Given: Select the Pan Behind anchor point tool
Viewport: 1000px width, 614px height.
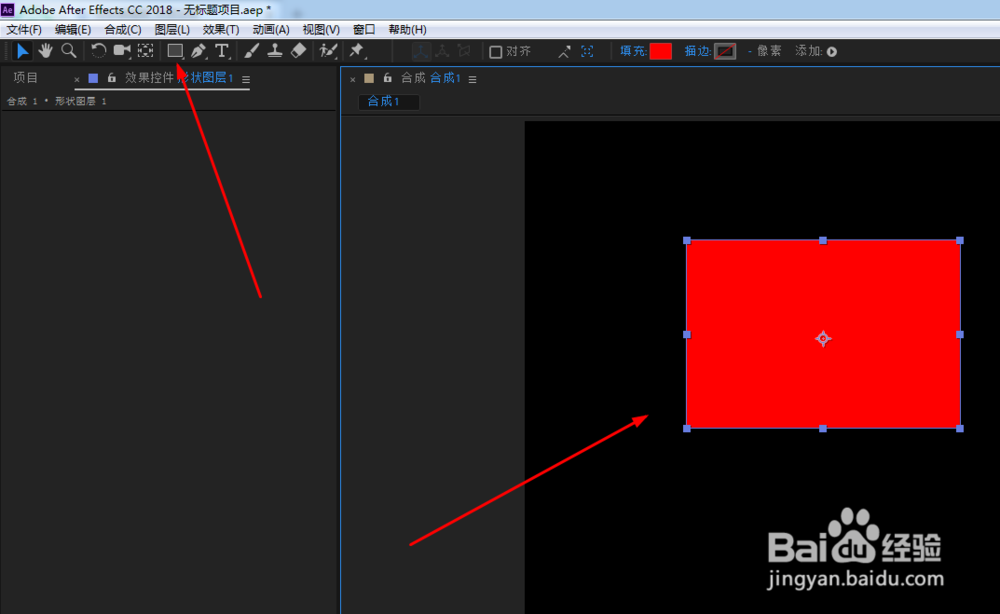Looking at the screenshot, I should [145, 51].
